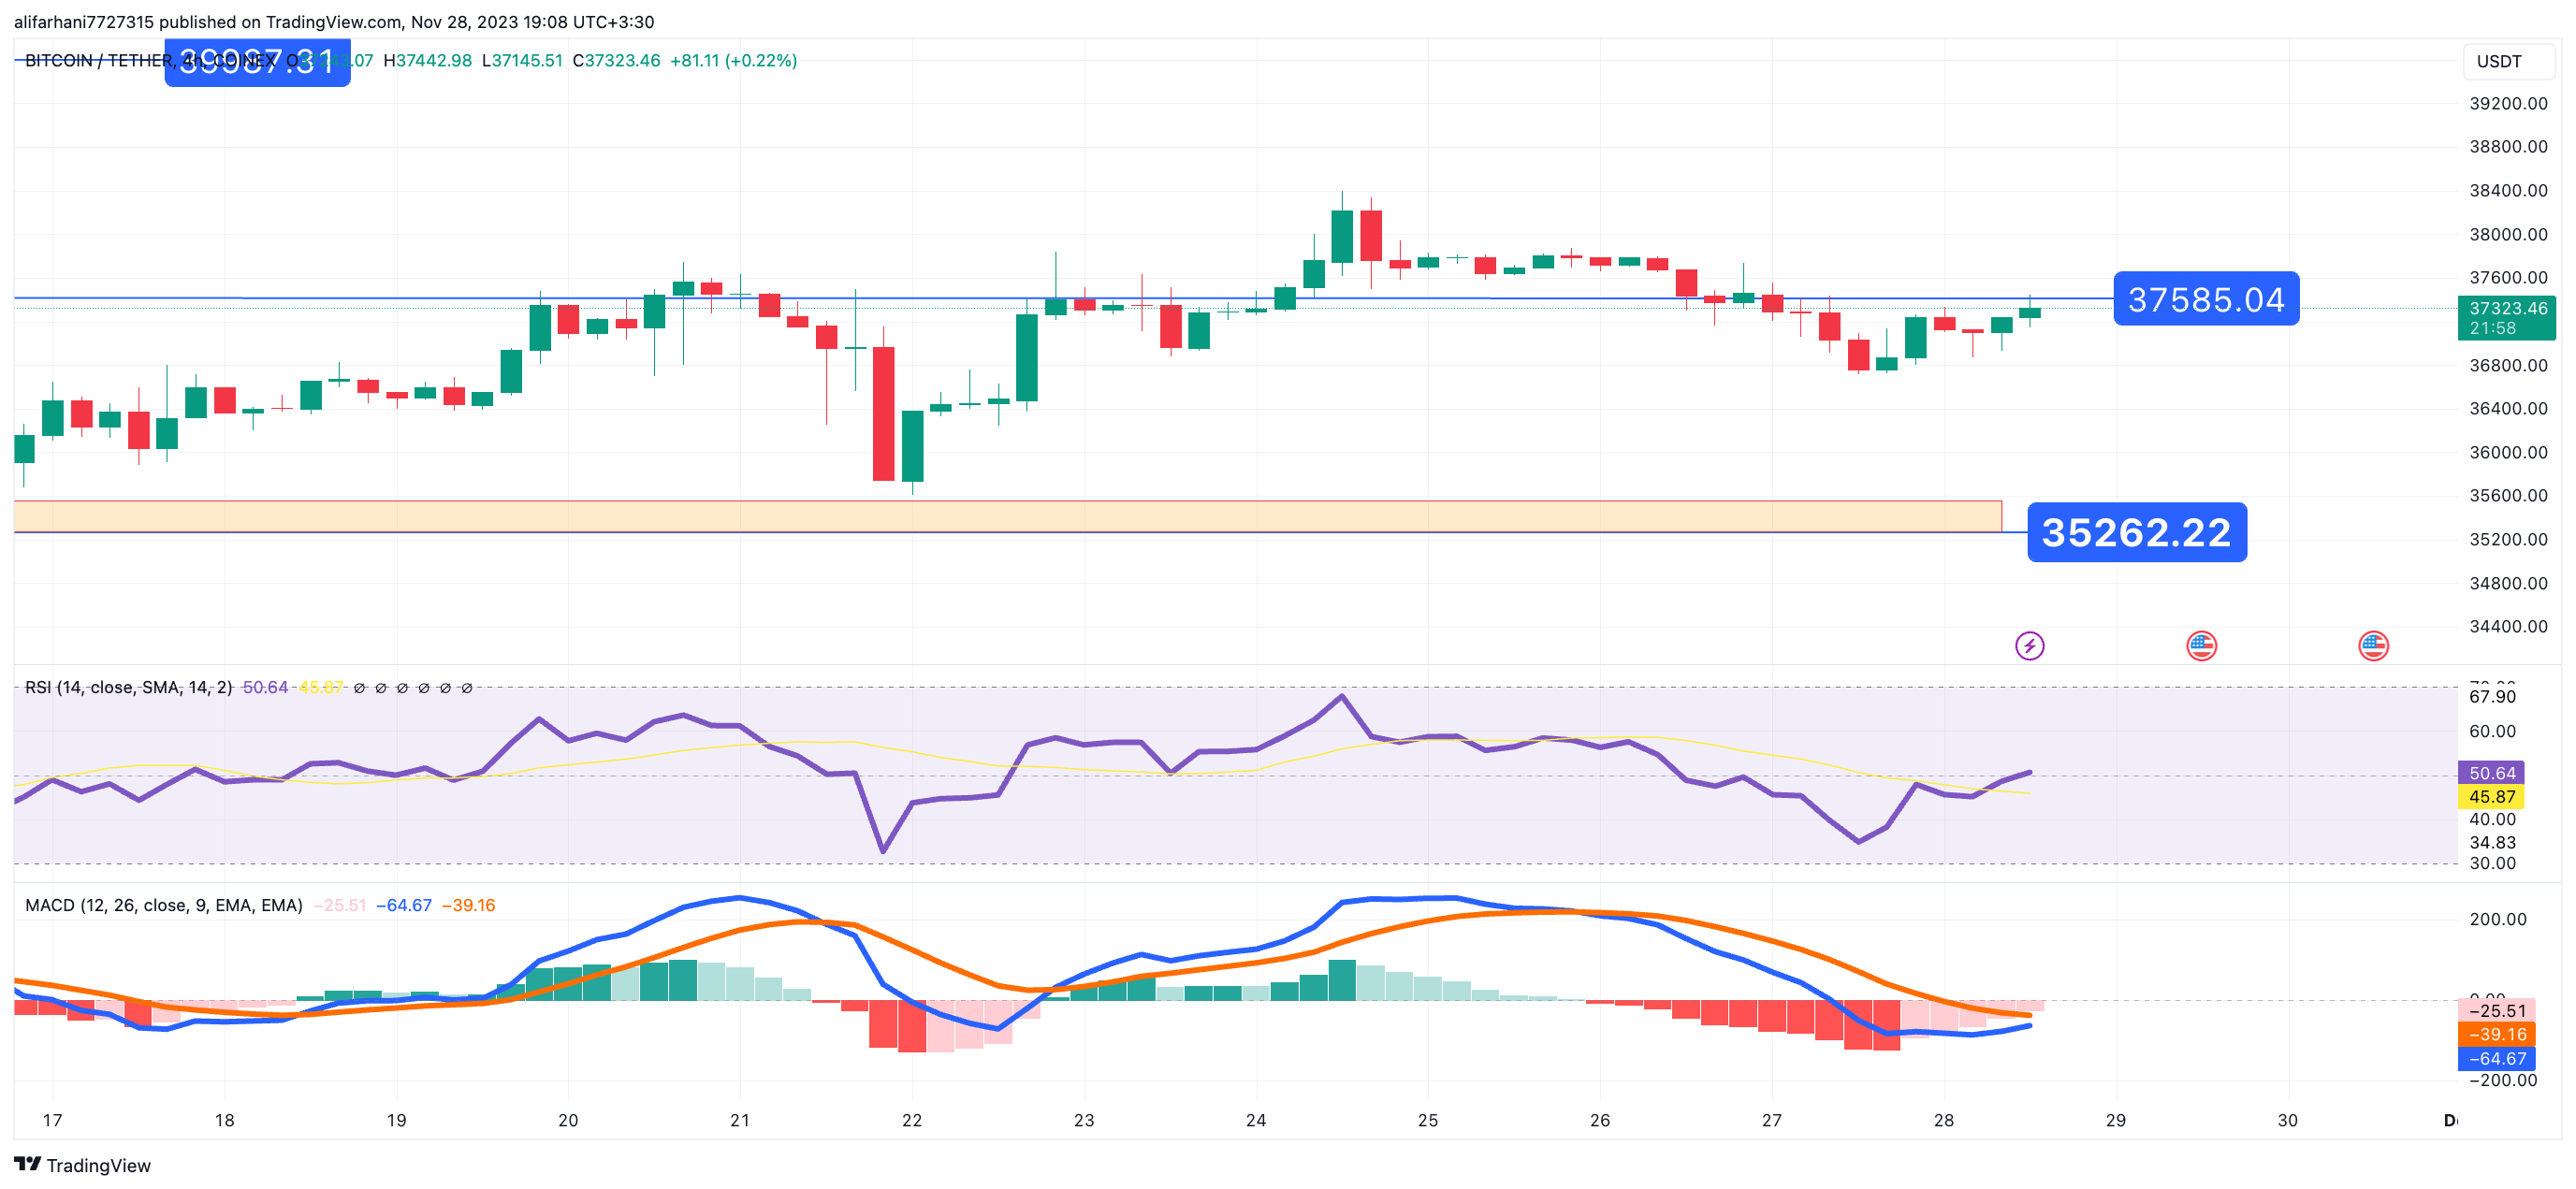The image size is (2576, 1189).
Task: Click date 28 on the time axis
Action: pos(1944,1120)
